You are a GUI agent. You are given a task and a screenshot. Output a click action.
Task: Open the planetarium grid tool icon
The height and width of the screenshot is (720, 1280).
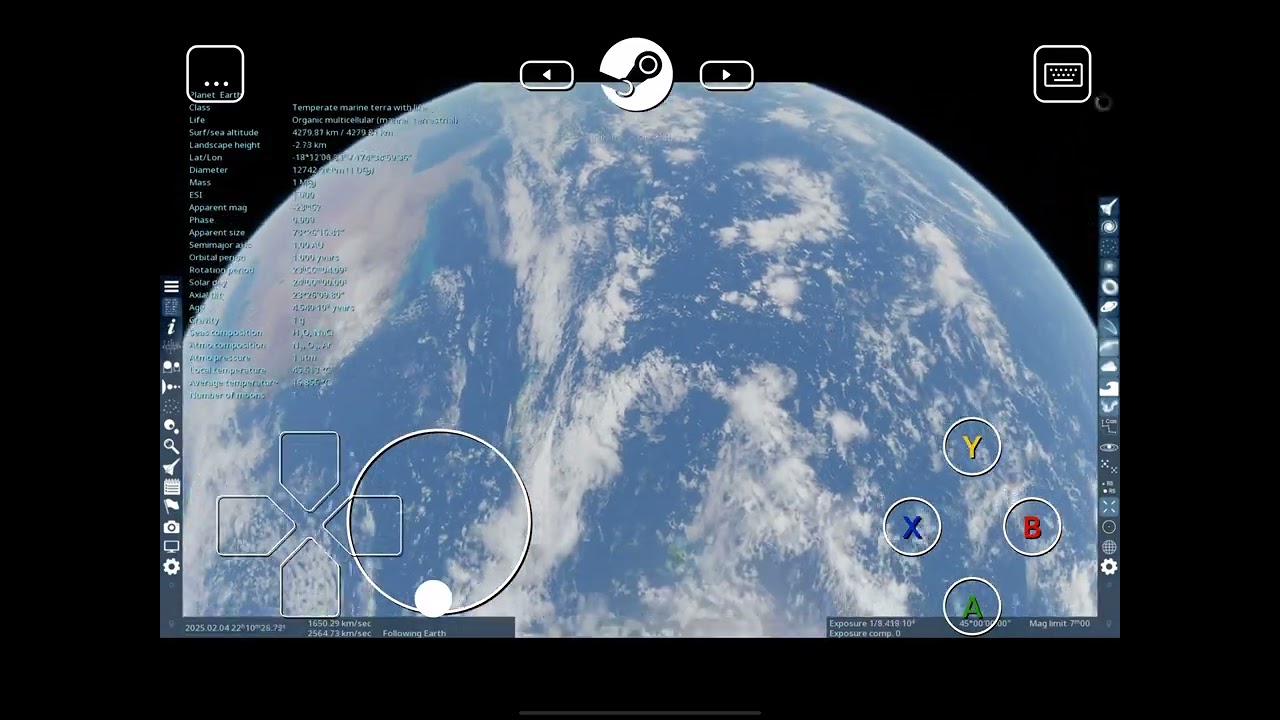171,306
